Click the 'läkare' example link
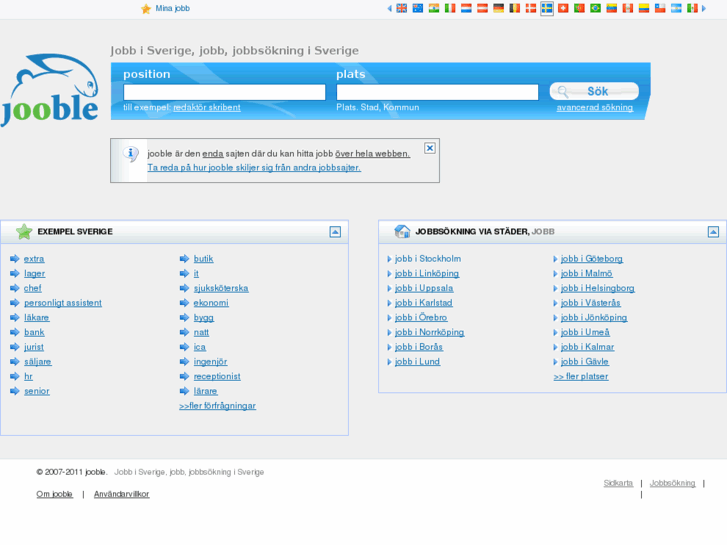727x545 pixels. 37,318
